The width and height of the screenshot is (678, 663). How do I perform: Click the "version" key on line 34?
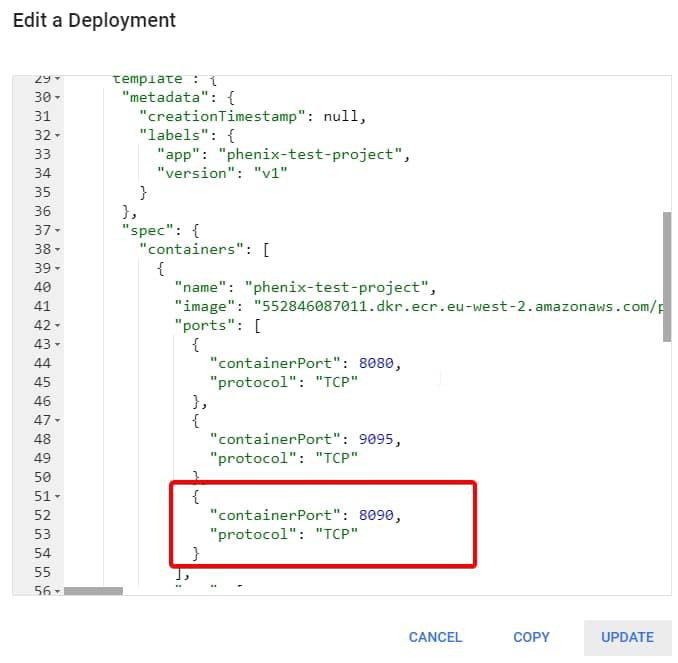[196, 174]
